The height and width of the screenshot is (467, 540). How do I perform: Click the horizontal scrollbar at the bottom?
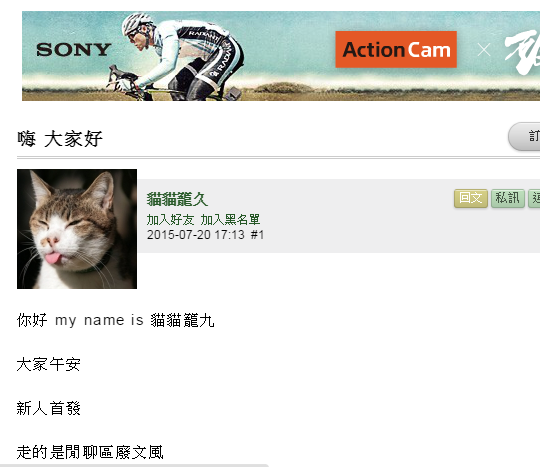[x=134, y=465]
